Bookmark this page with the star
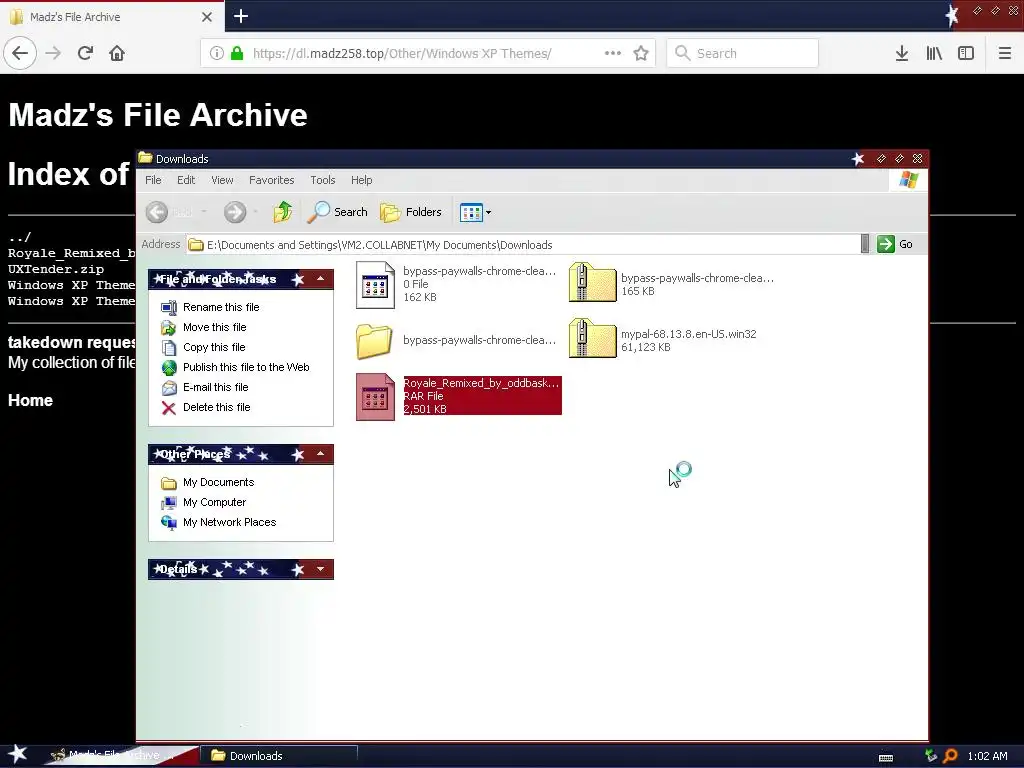The image size is (1024, 768). [641, 53]
